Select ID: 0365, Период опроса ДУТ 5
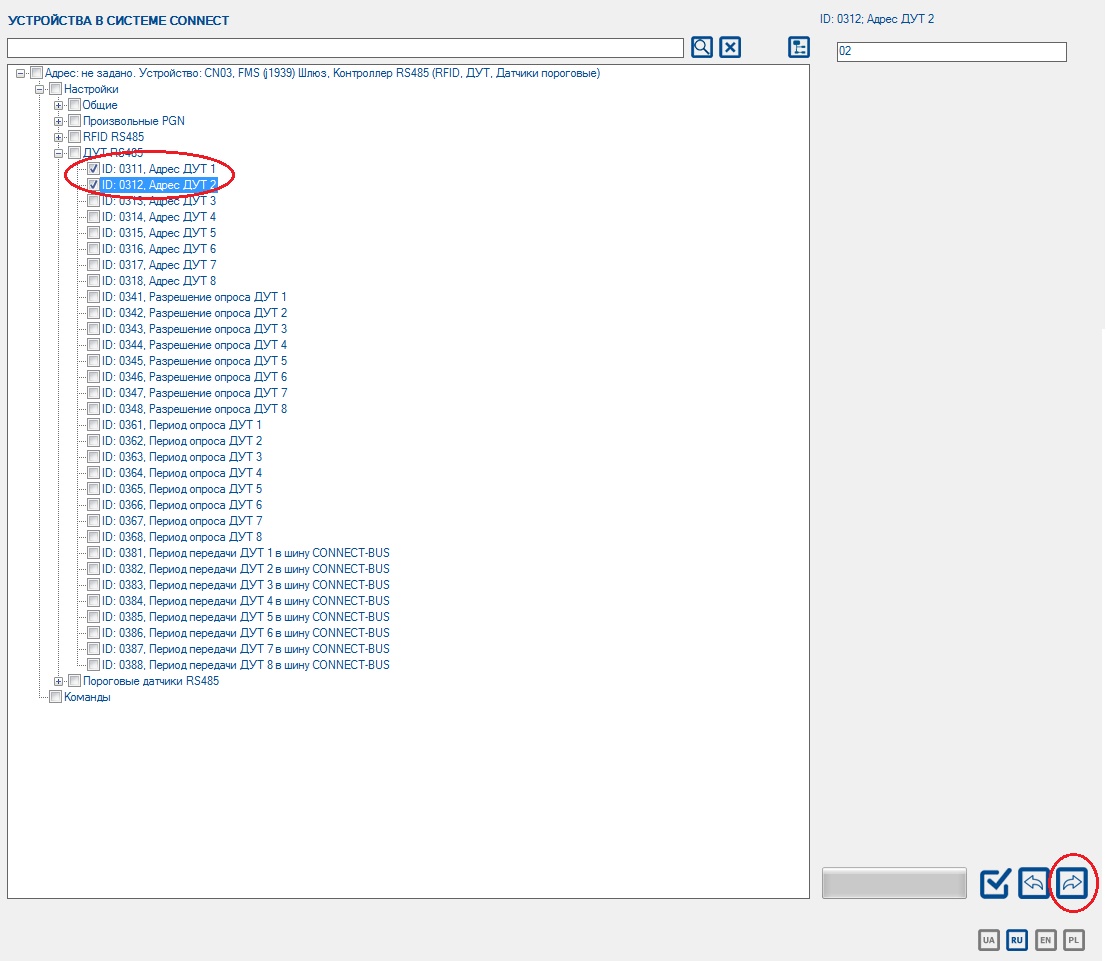The image size is (1106, 961). click(x=182, y=489)
